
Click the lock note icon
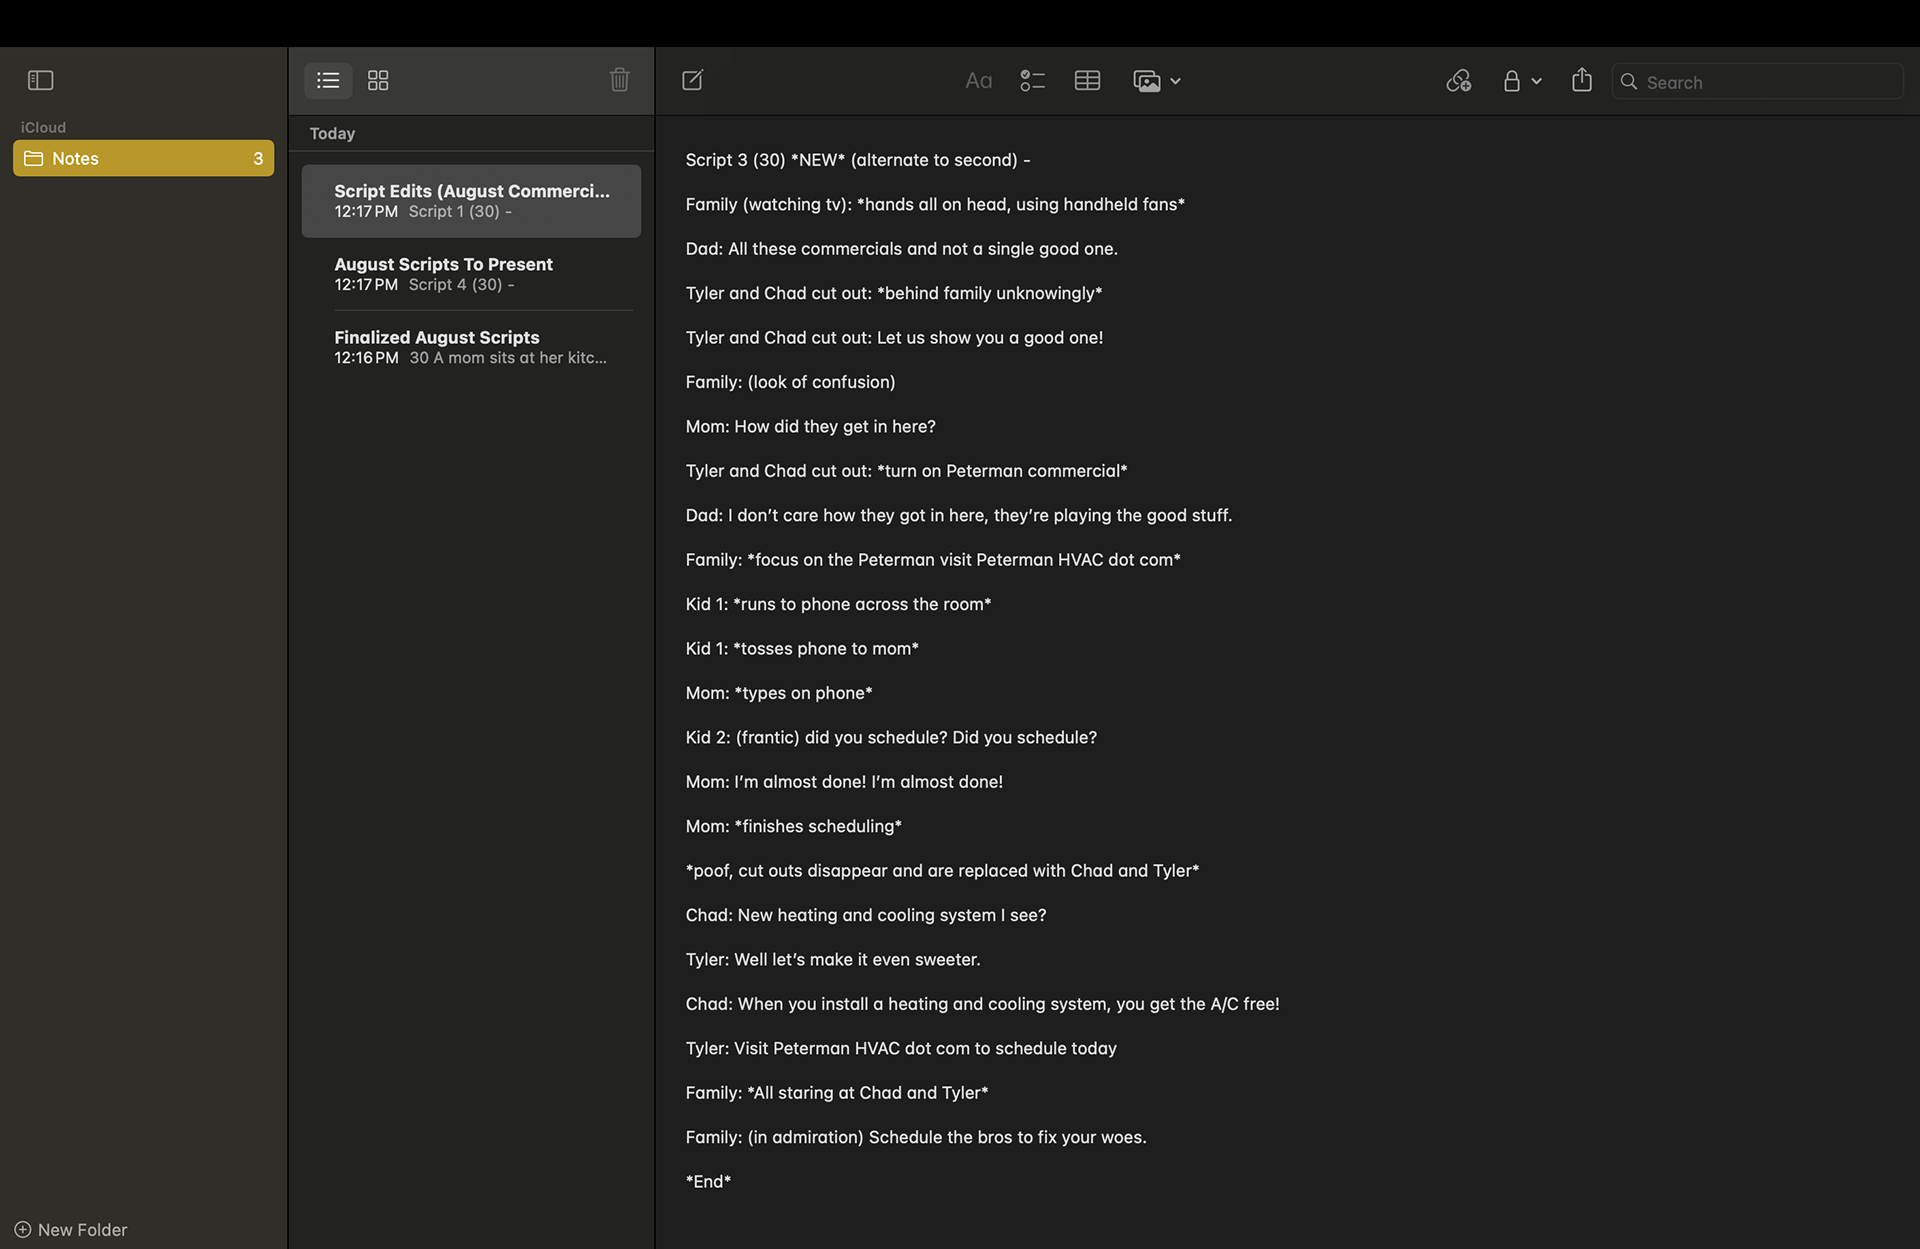tap(1511, 81)
